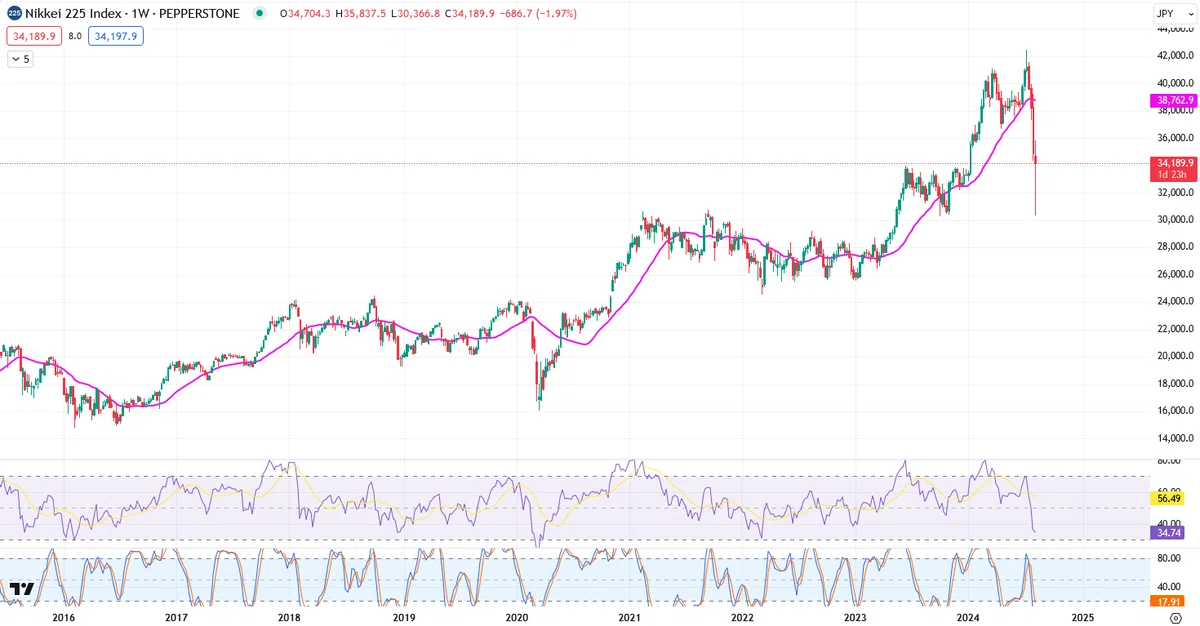Click the 2024 label on the time axis
1200x626 pixels.
[968, 618]
